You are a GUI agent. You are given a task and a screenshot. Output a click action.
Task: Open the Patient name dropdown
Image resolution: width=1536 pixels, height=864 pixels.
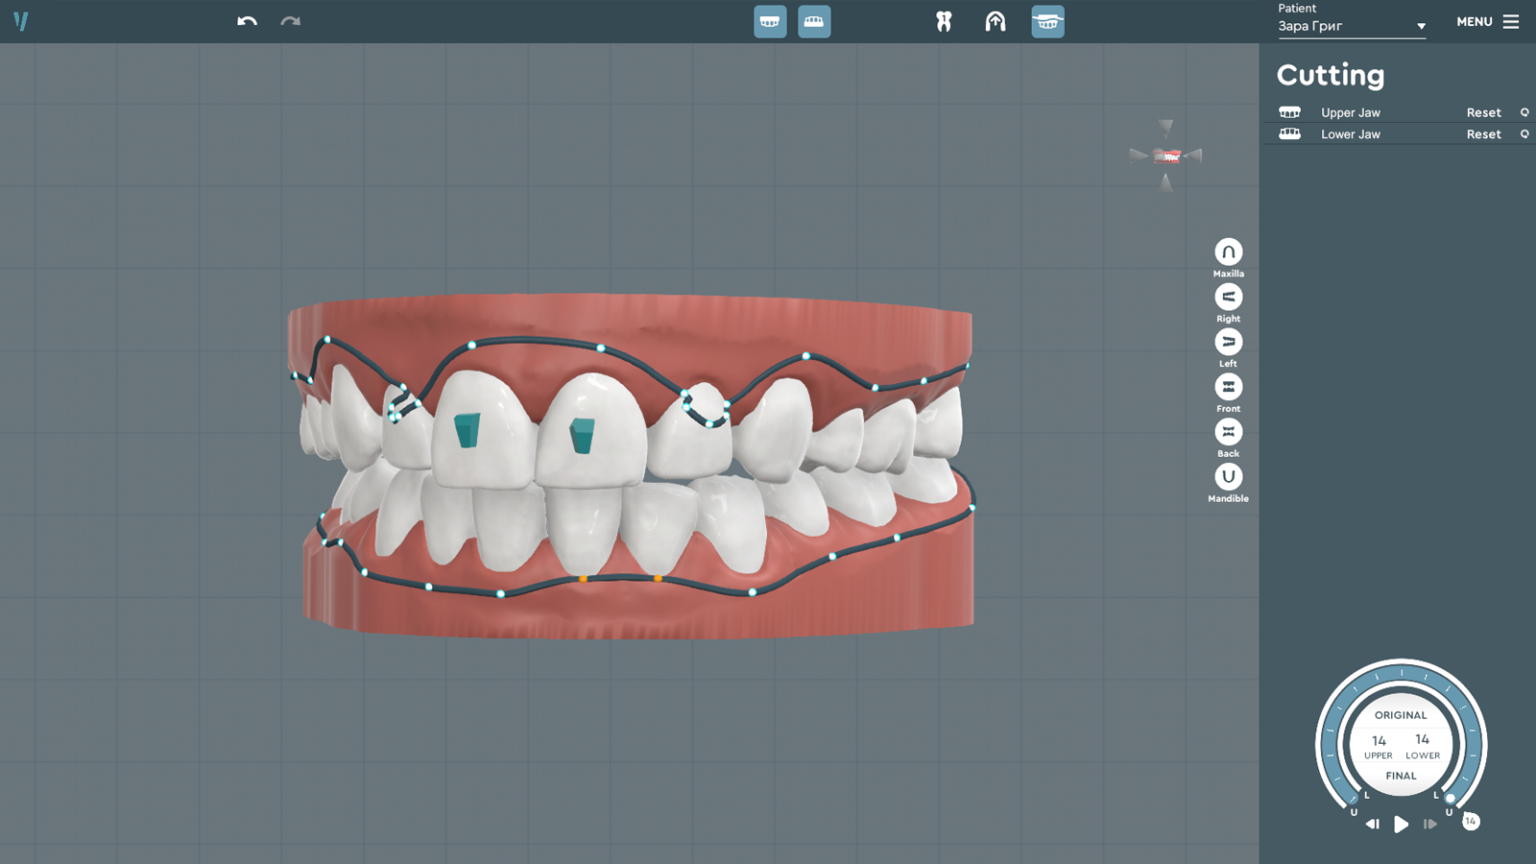(1352, 26)
